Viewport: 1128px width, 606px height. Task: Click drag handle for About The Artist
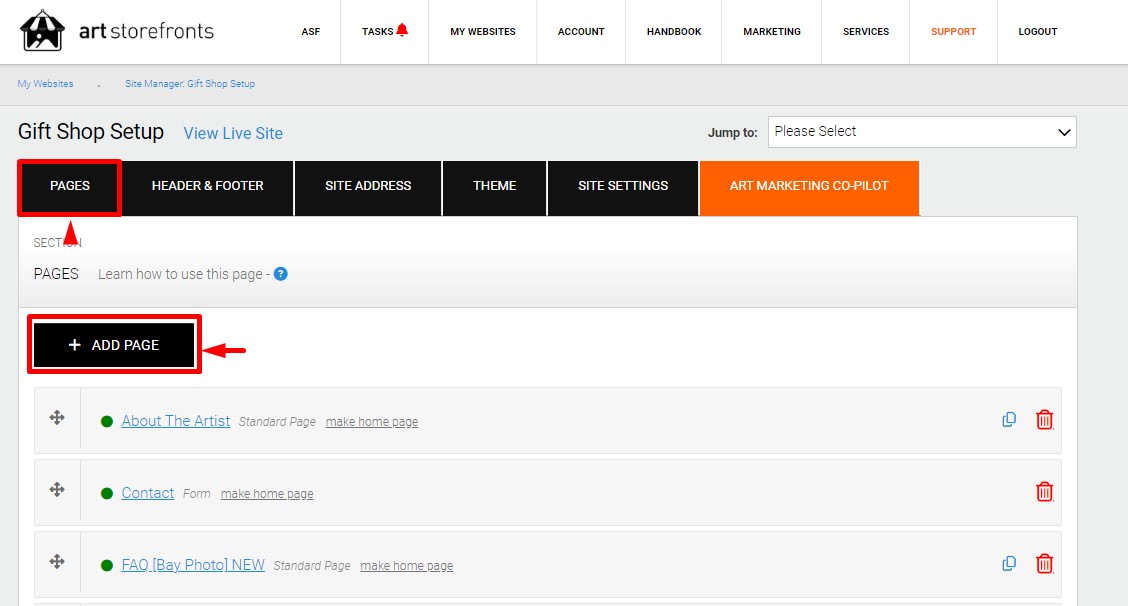click(x=57, y=418)
